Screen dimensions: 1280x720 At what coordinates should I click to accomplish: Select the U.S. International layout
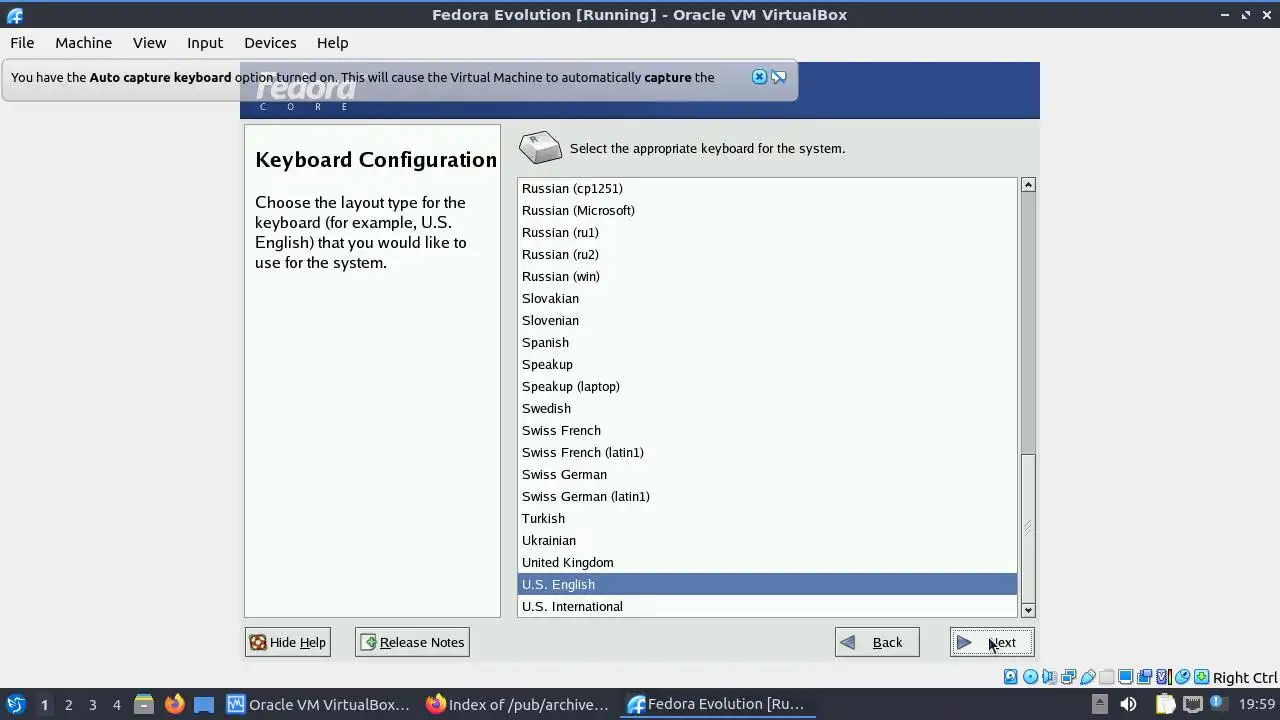tap(767, 606)
